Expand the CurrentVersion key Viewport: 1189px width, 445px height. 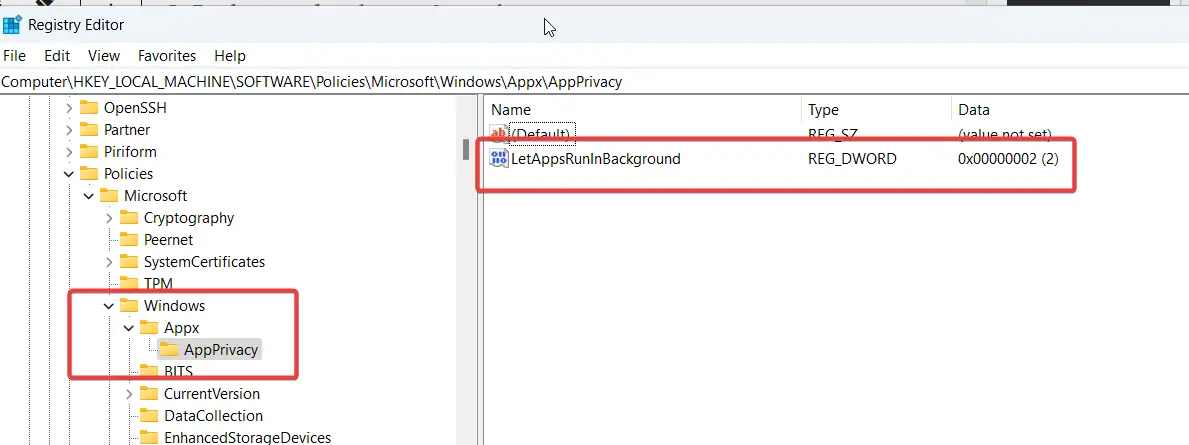(129, 394)
